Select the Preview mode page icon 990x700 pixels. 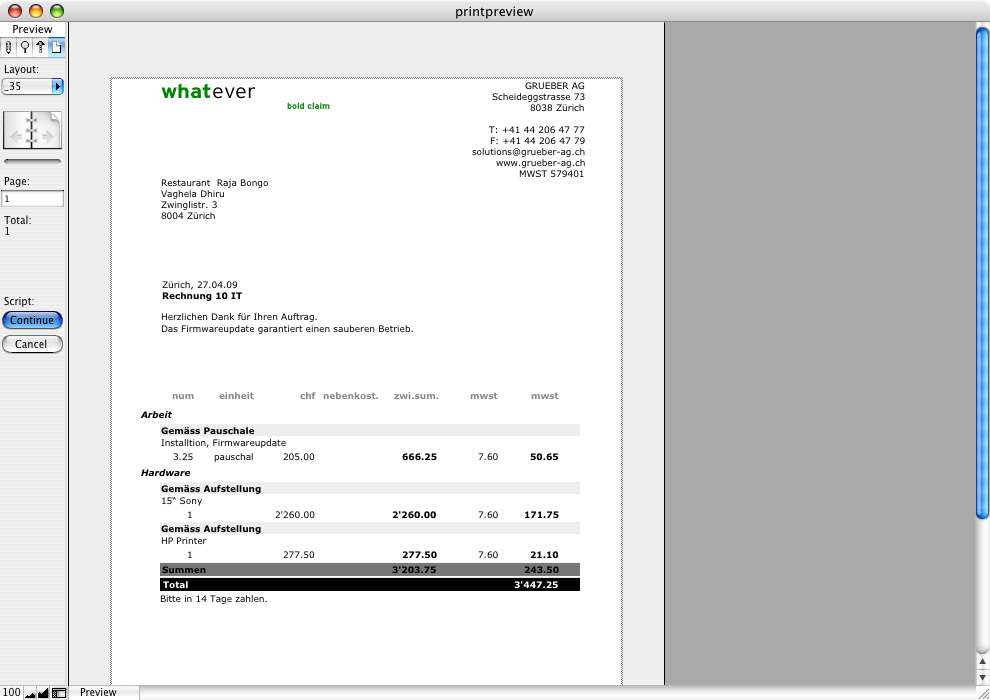[57, 47]
